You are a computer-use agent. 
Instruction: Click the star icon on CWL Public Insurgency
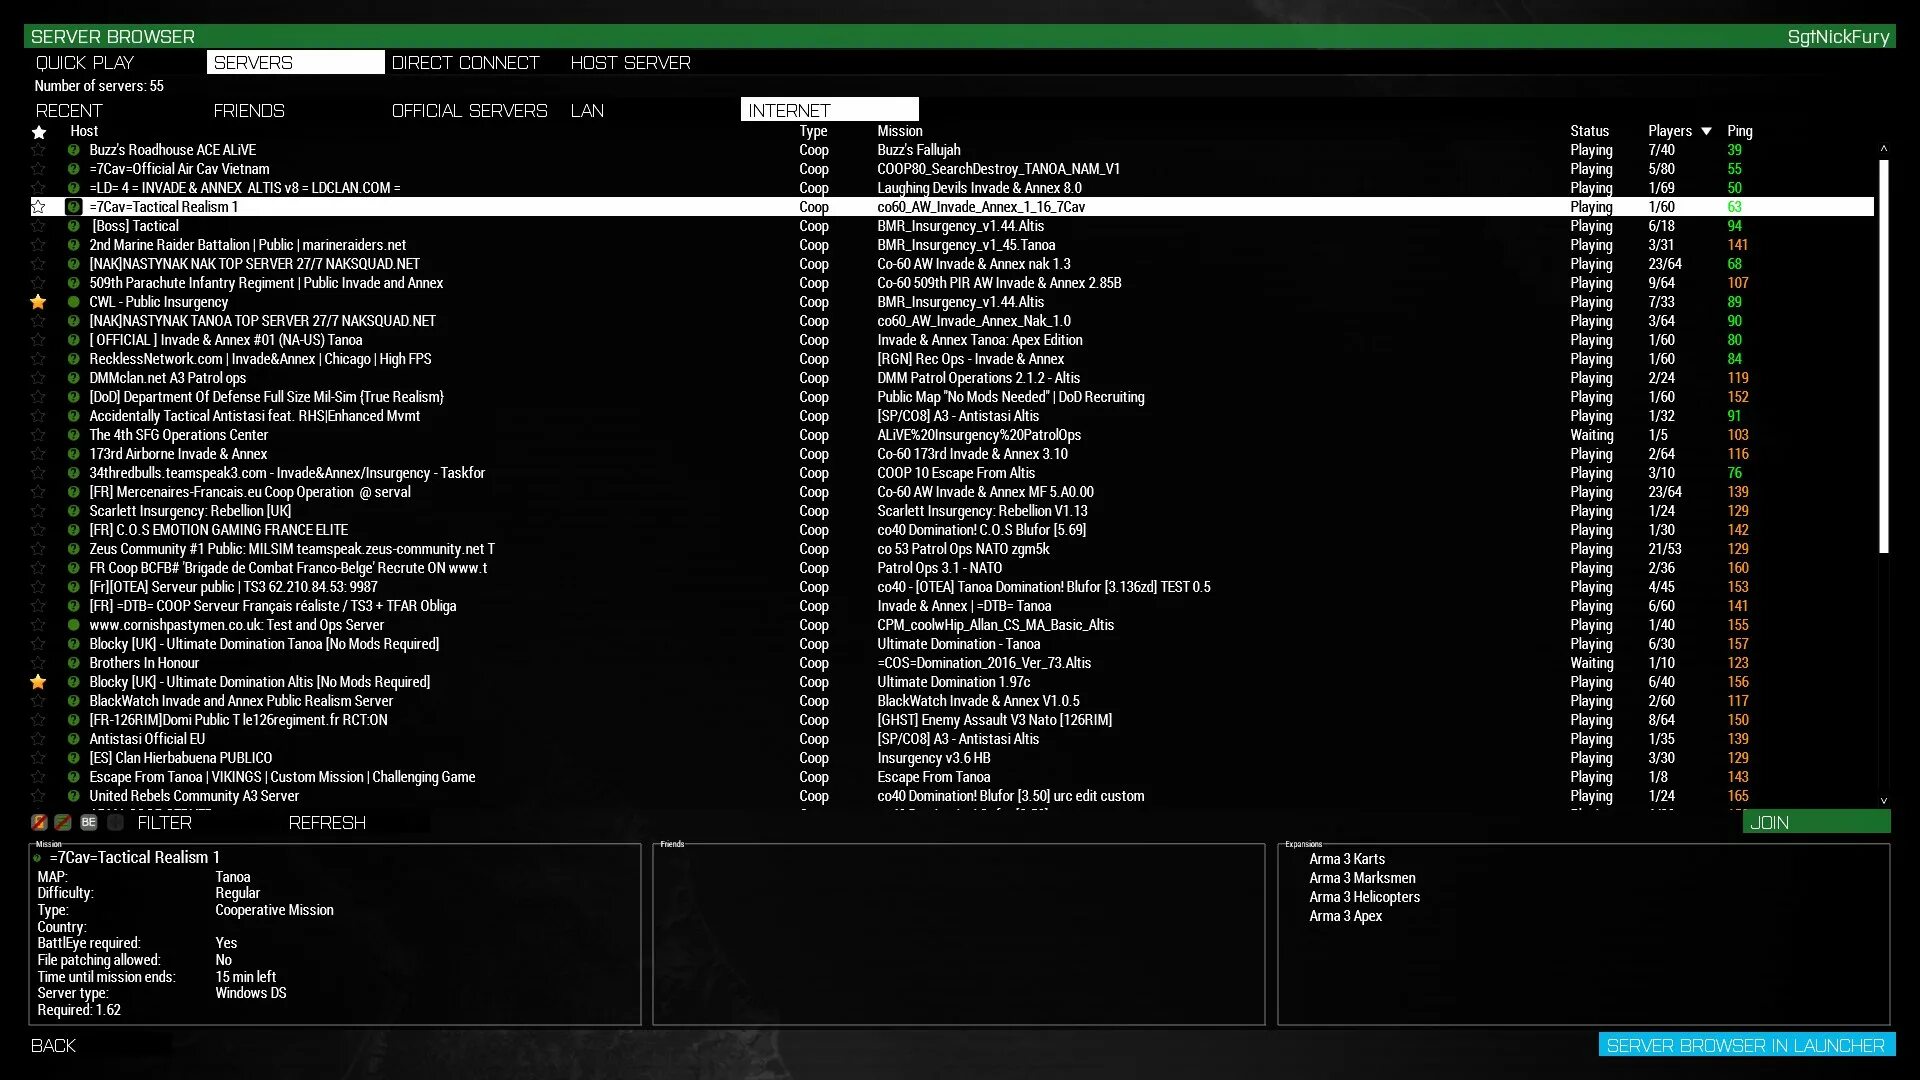pyautogui.click(x=38, y=301)
